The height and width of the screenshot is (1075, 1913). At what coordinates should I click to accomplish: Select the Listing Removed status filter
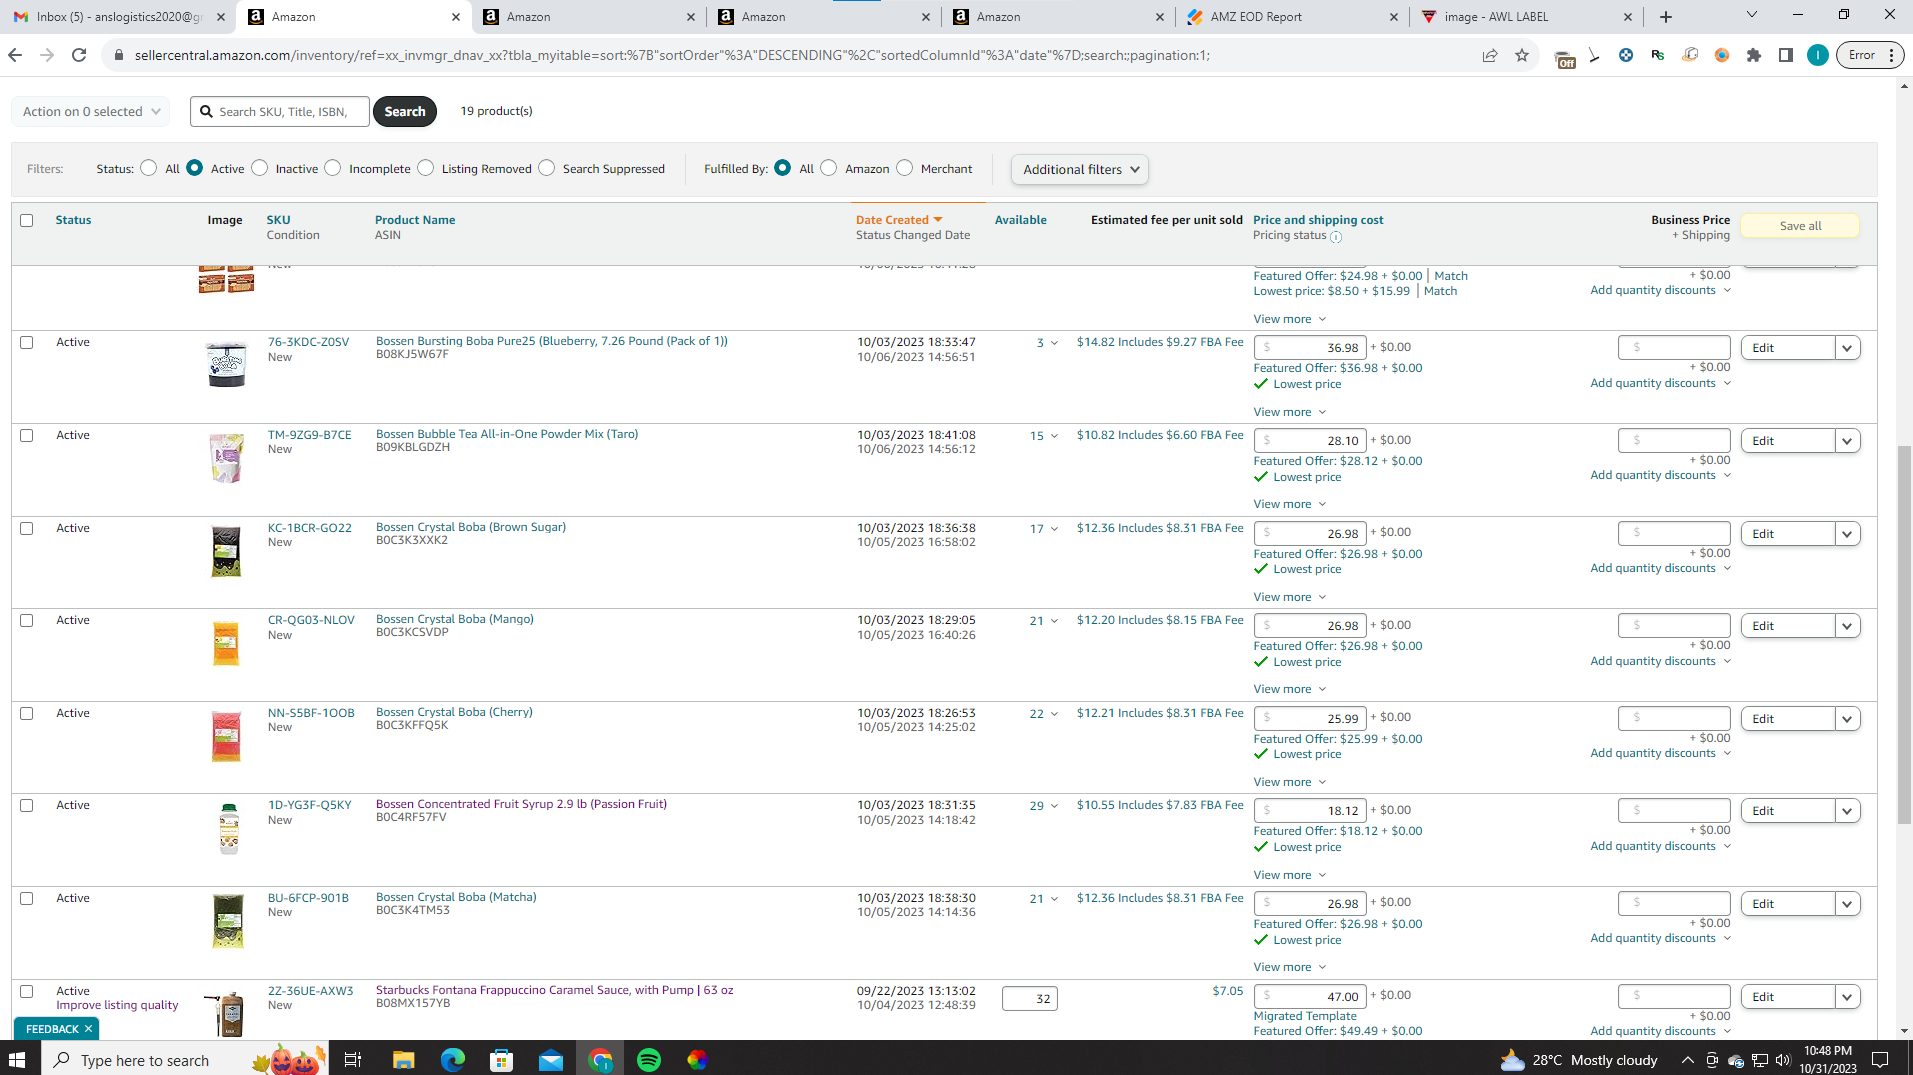(x=426, y=168)
